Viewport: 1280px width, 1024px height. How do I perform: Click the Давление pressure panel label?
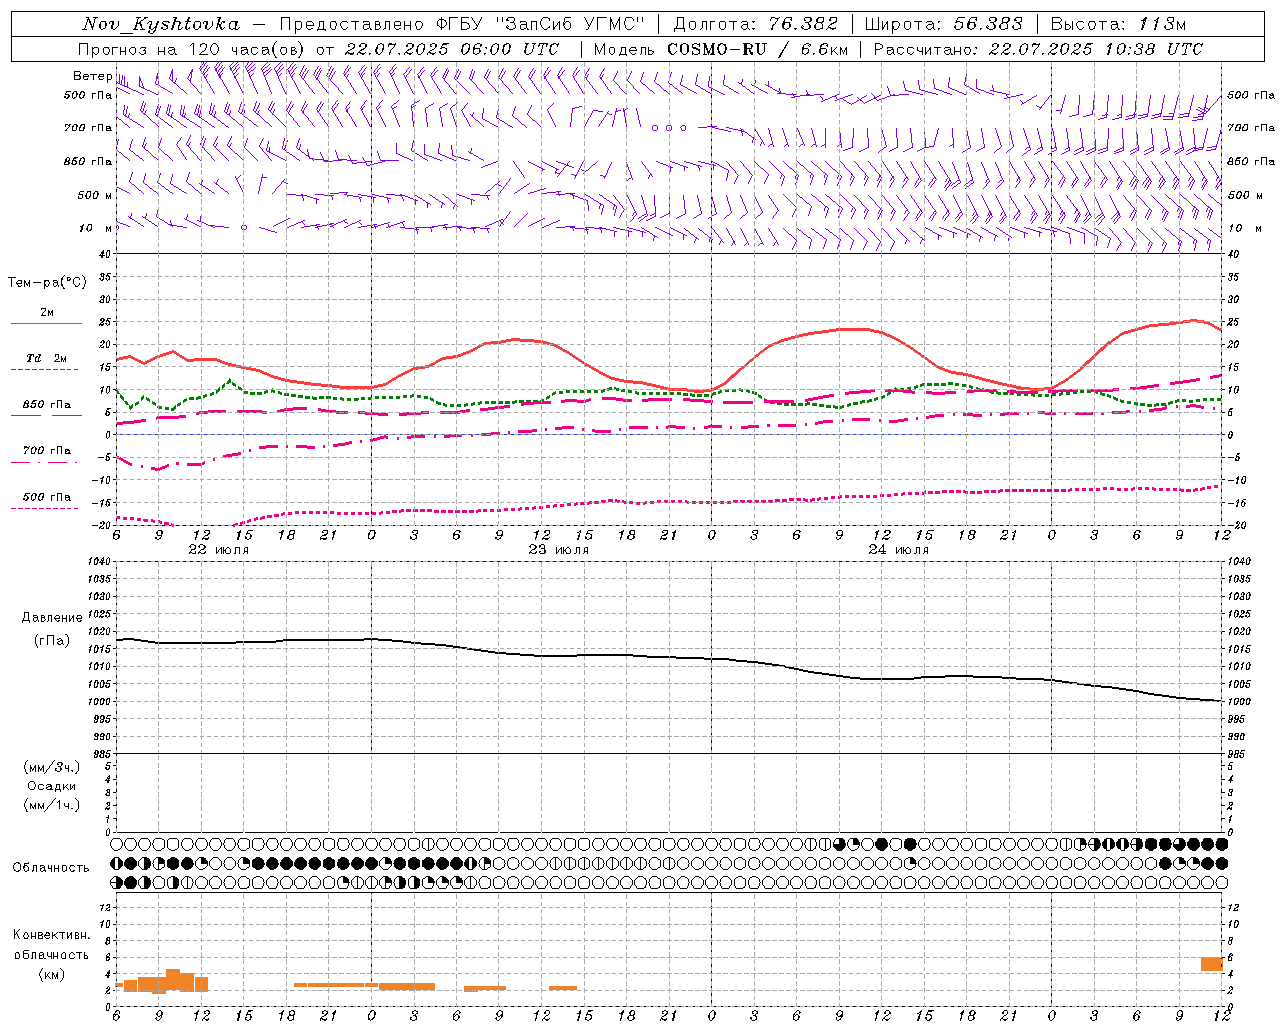[x=52, y=618]
